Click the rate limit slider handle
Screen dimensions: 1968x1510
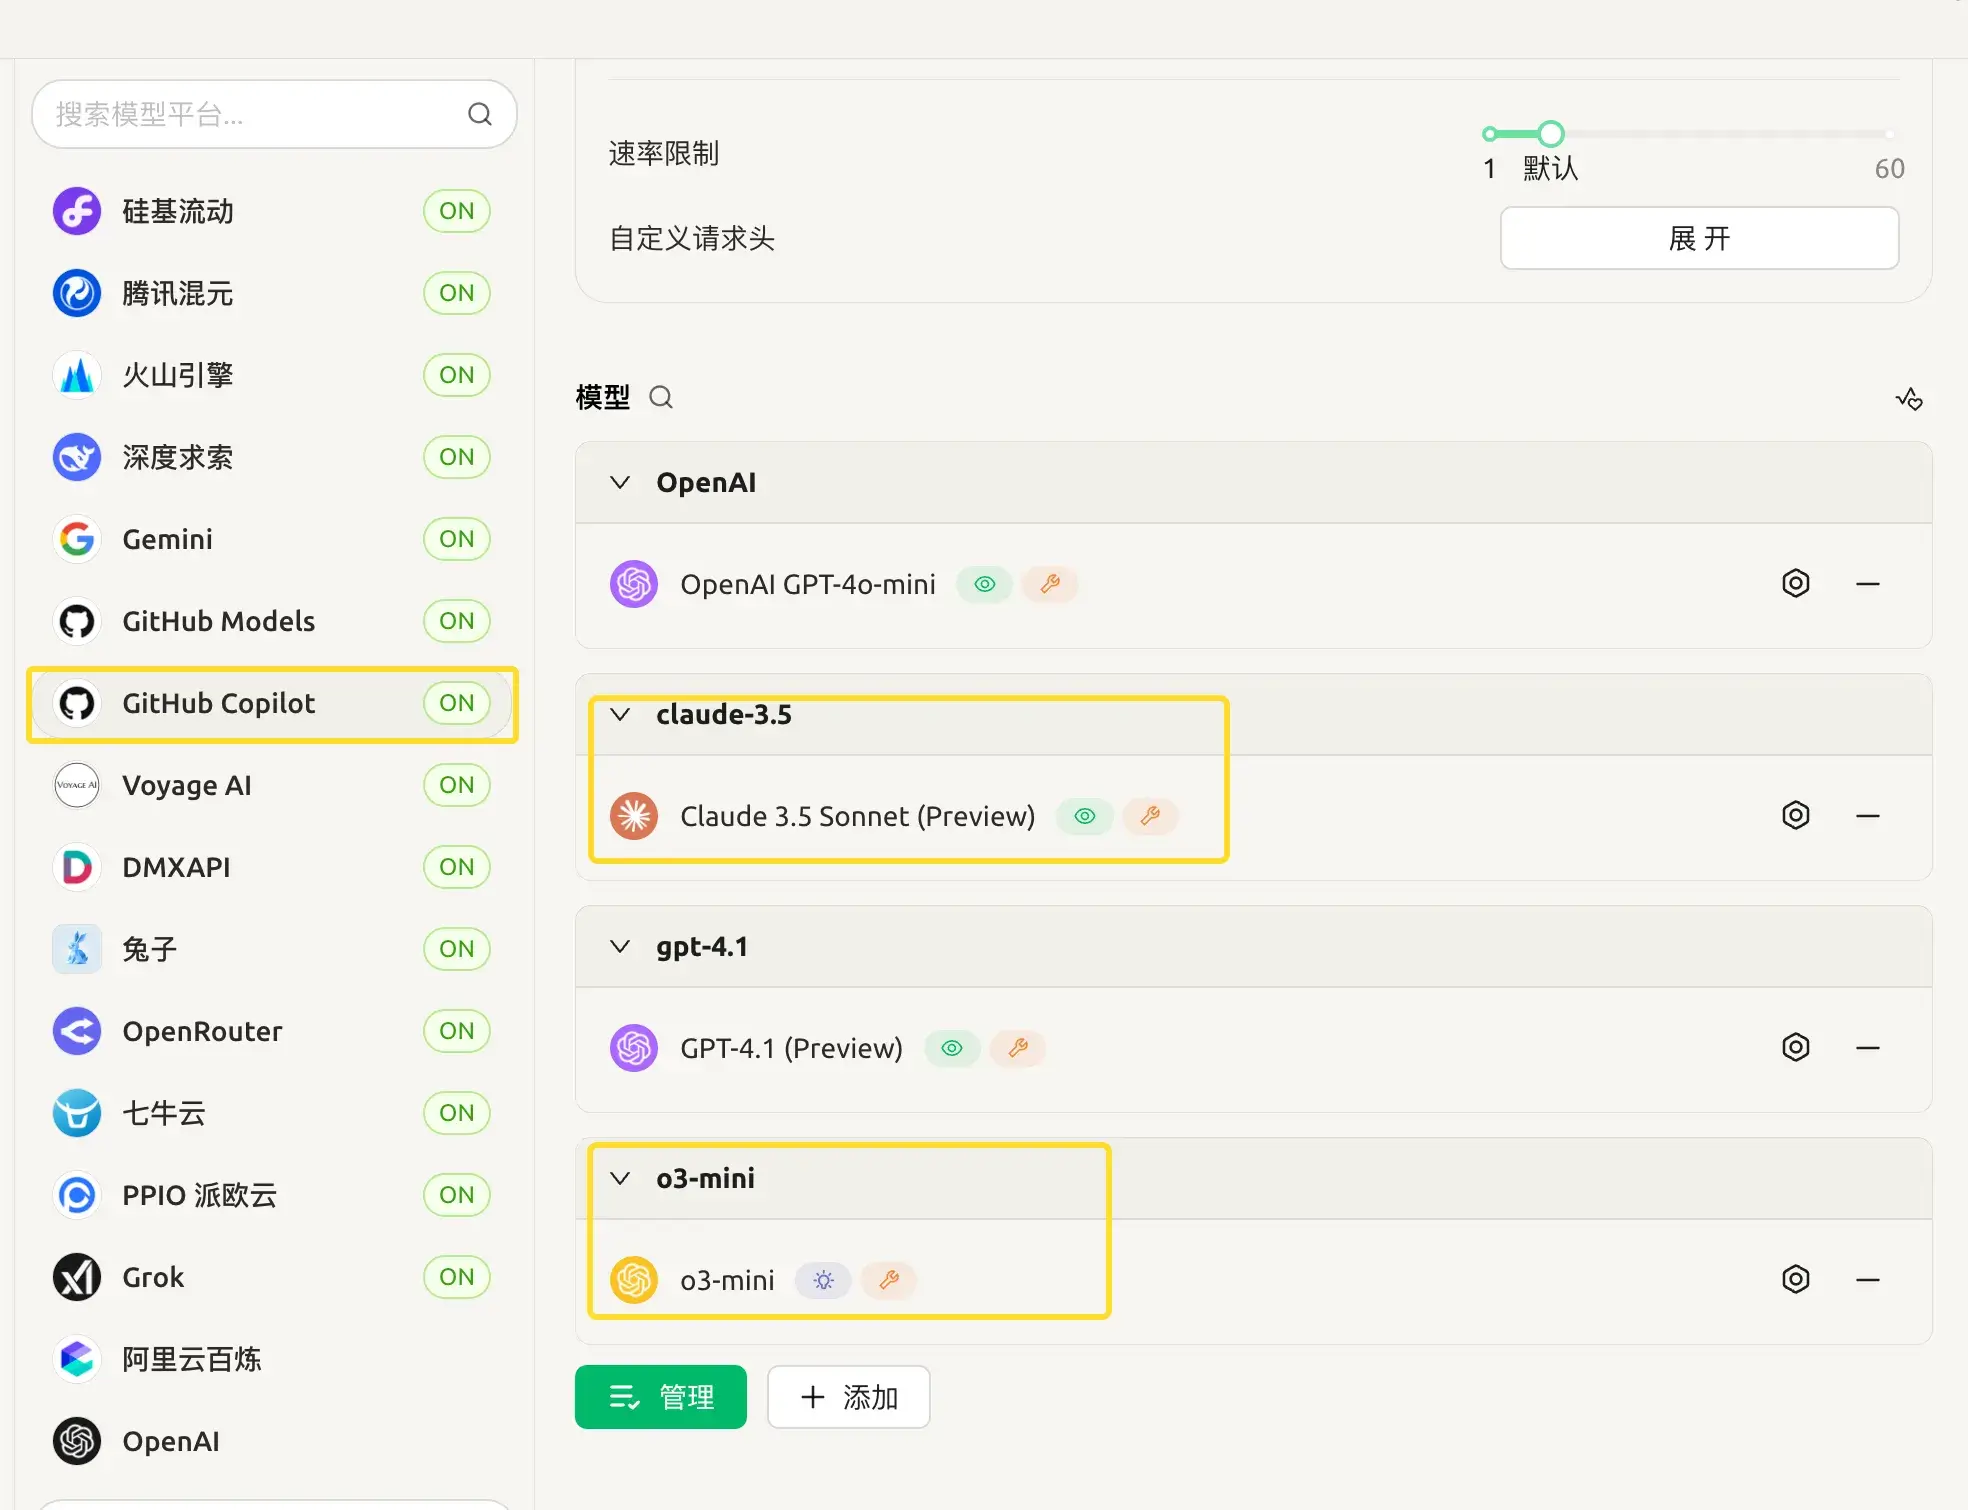point(1550,133)
